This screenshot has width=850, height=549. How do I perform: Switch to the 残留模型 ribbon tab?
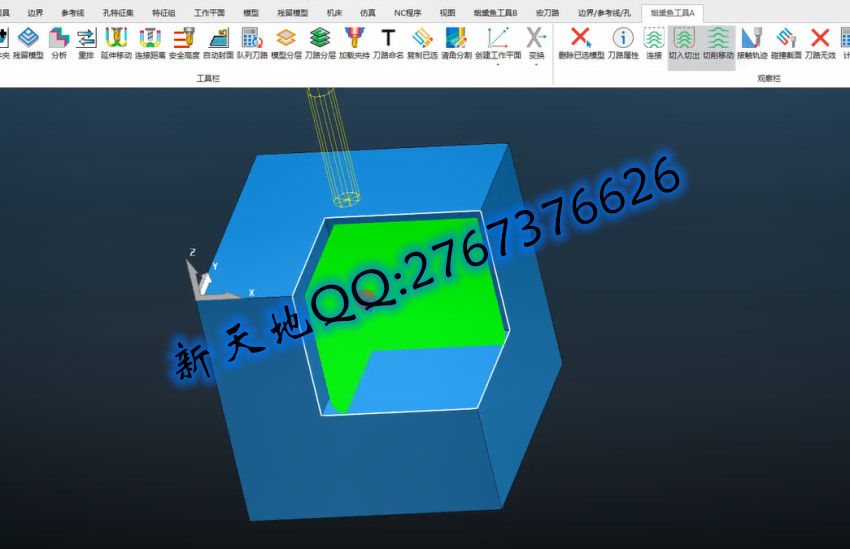pos(292,13)
